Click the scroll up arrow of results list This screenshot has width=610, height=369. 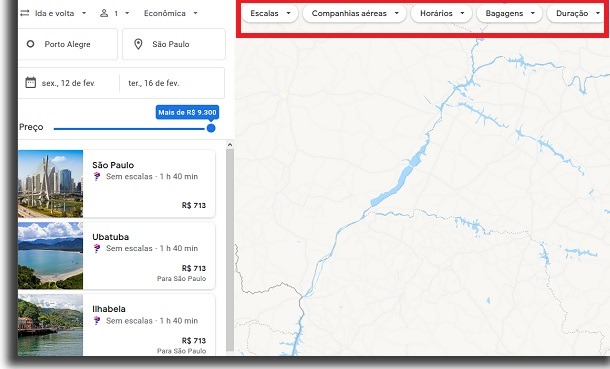(230, 145)
